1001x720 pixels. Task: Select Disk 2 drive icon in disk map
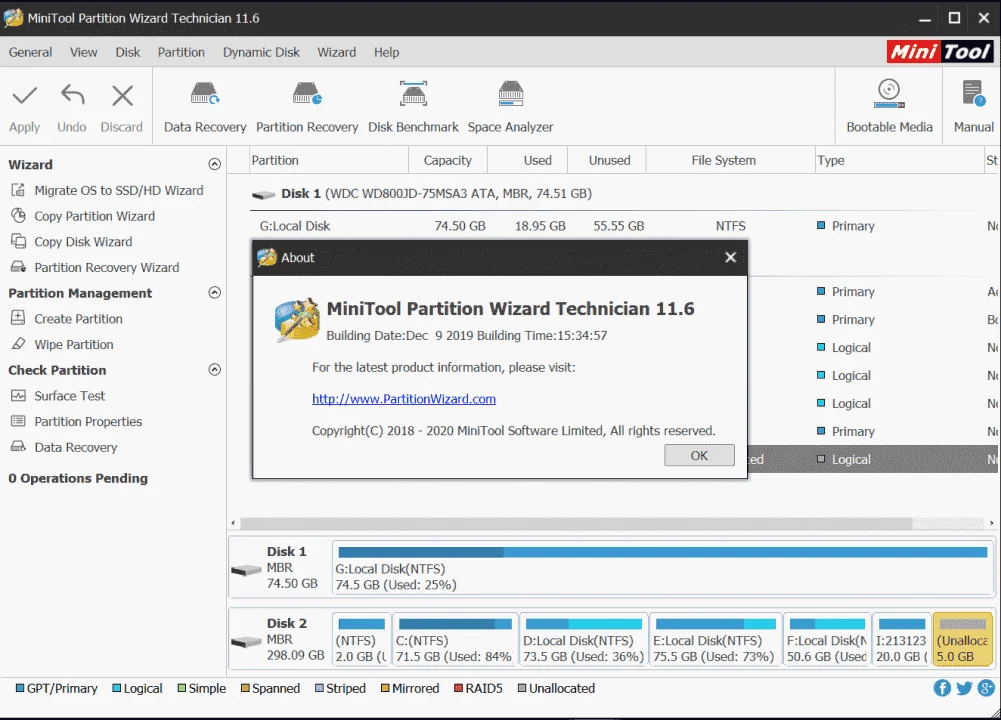tap(246, 641)
